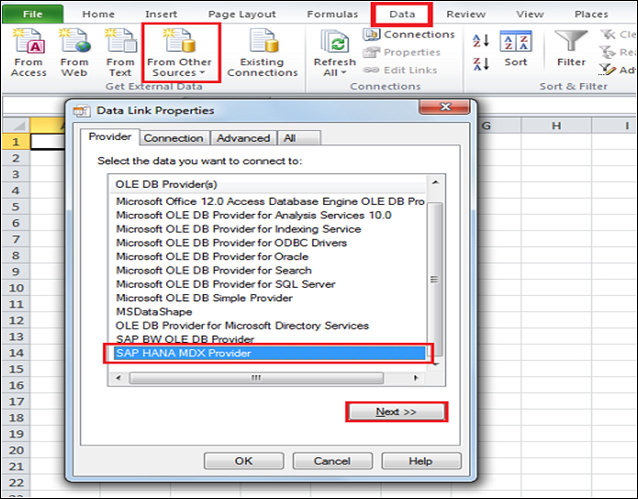Viewport: 638px width, 499px height.
Task: Switch to the Formulas tab
Action: click(x=332, y=14)
